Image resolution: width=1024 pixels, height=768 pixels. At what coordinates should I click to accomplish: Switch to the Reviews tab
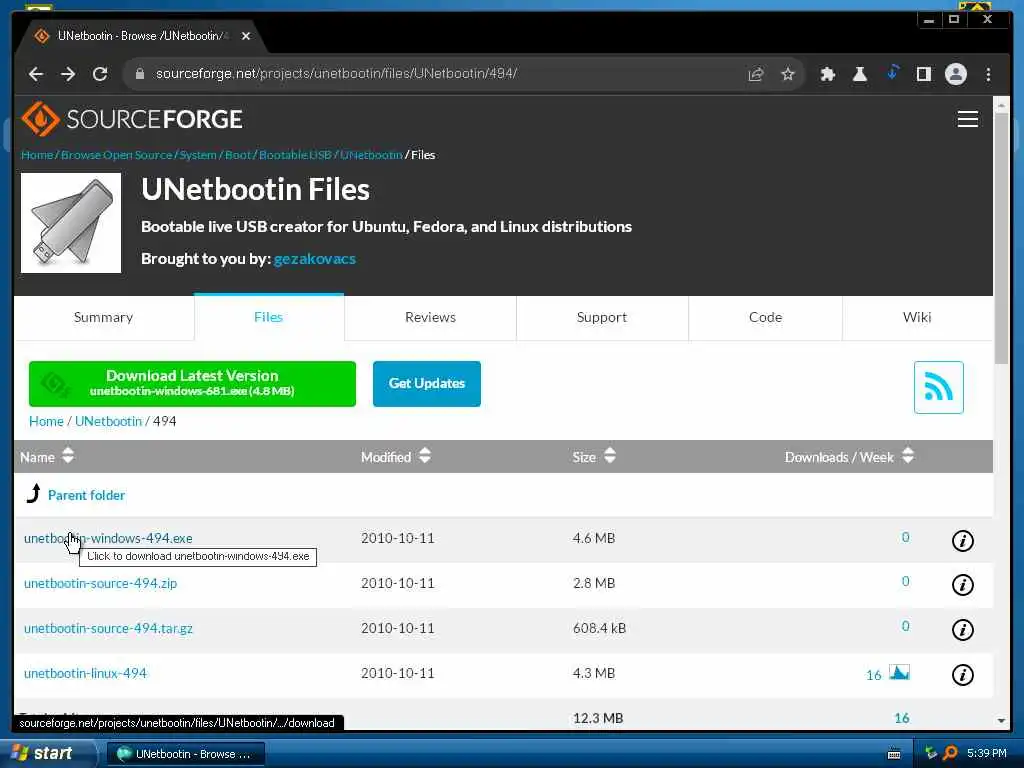point(430,317)
